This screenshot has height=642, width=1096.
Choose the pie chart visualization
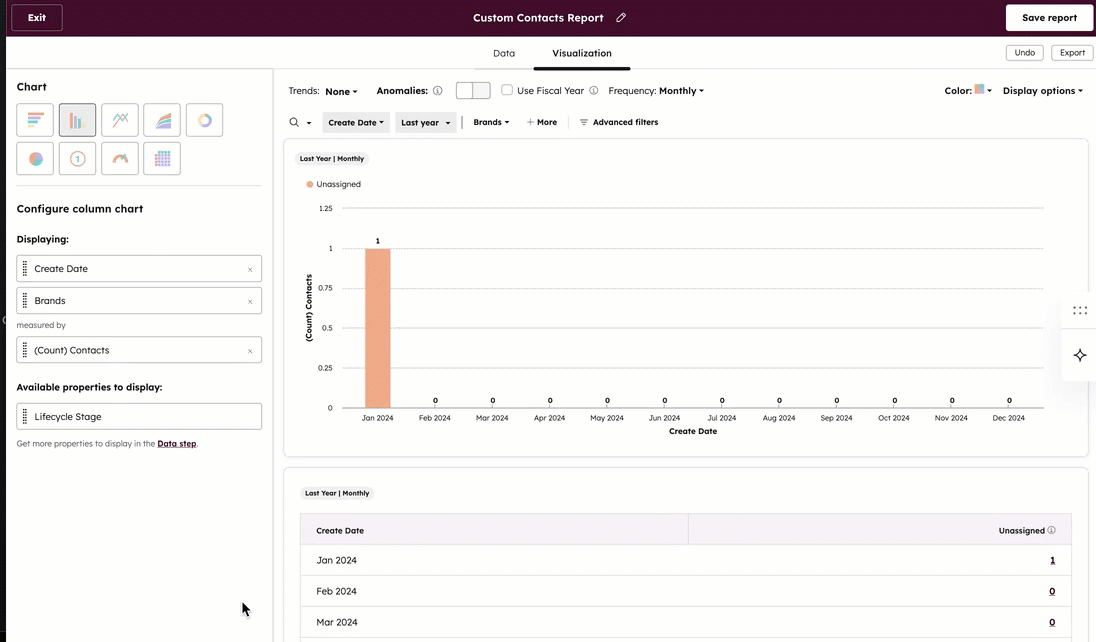[x=35, y=158]
